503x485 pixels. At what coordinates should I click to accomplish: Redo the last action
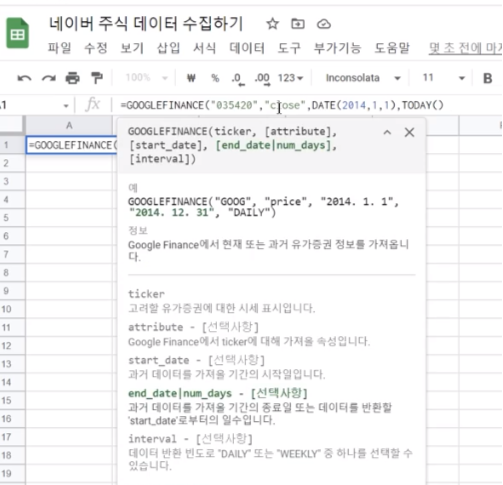[49, 78]
